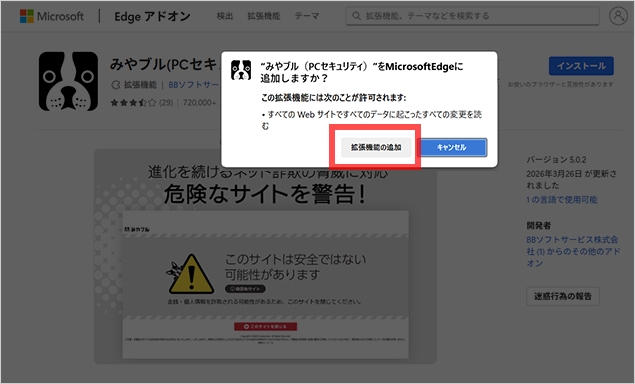Image resolution: width=635 pixels, height=384 pixels.
Task: Click the (29) review count
Action: click(x=166, y=103)
